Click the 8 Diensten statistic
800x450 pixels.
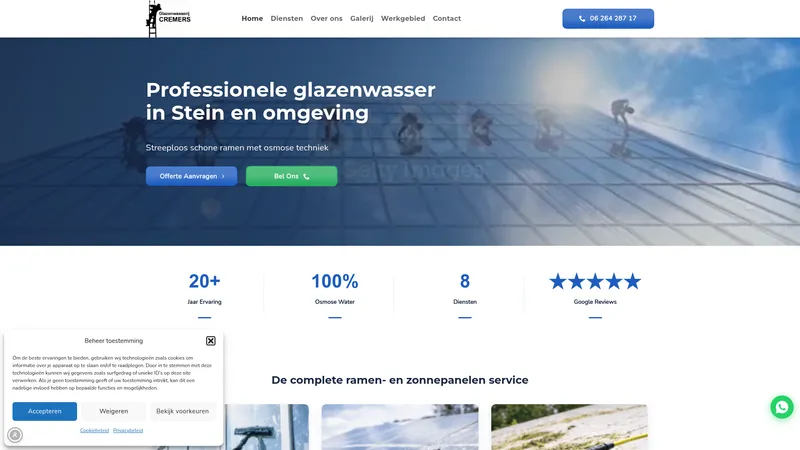point(465,289)
